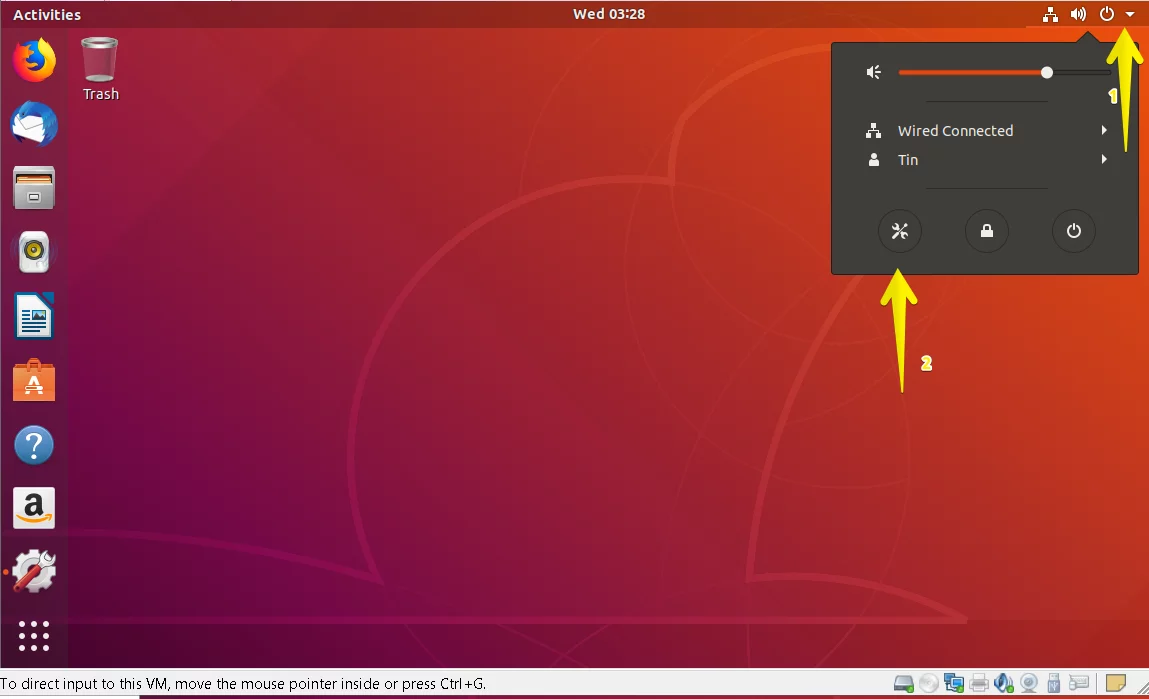Expand the Wired Connected submenu
1149x699 pixels.
tap(985, 130)
